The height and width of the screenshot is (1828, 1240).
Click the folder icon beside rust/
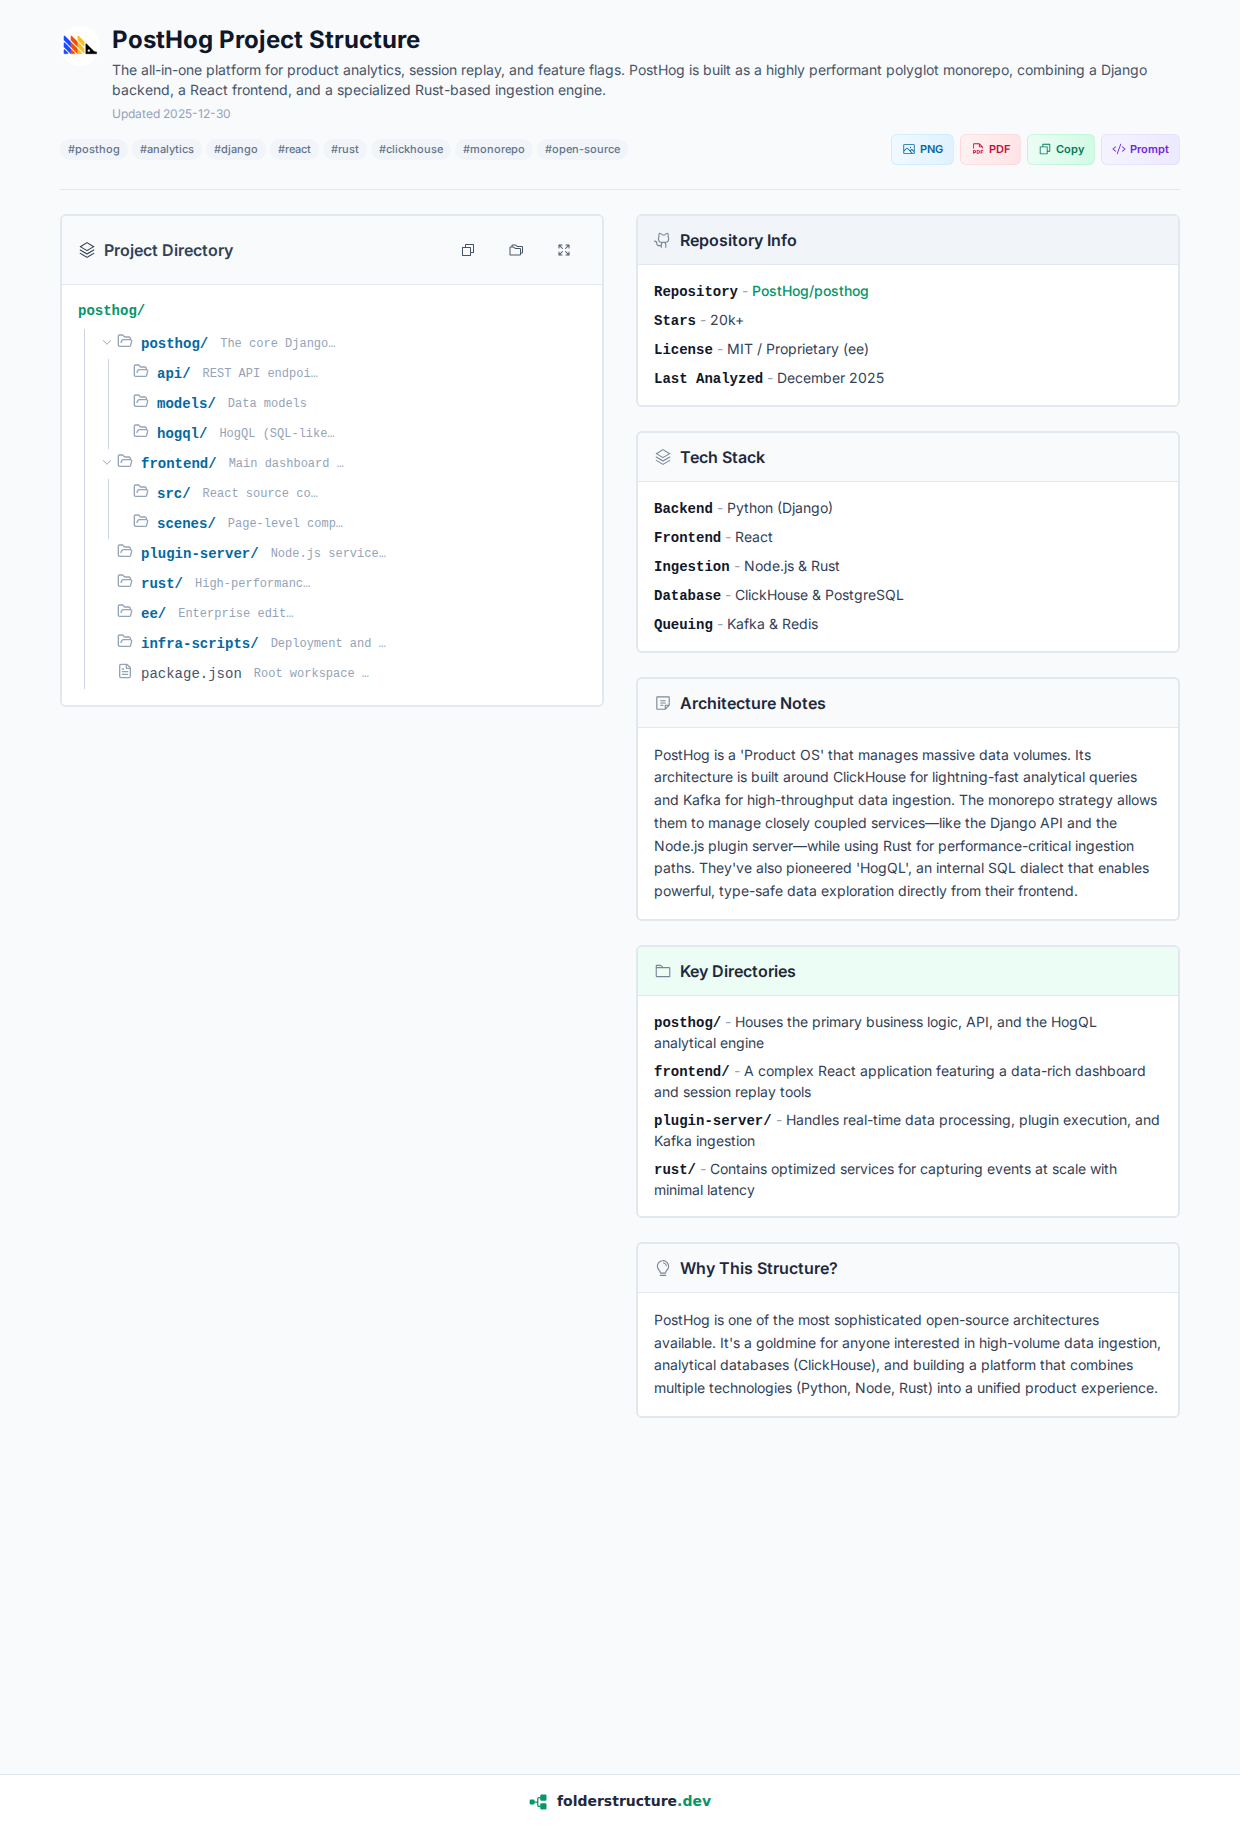(125, 582)
